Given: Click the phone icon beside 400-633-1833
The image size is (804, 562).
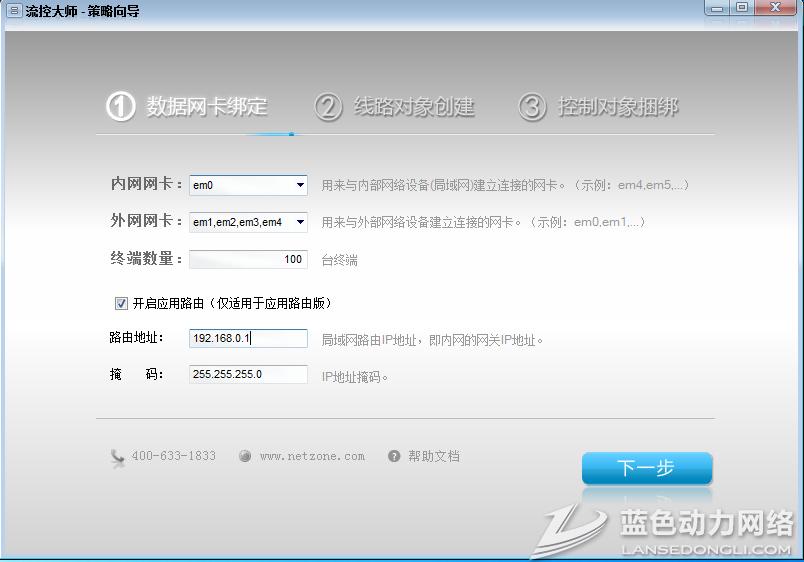Looking at the screenshot, I should [x=118, y=456].
